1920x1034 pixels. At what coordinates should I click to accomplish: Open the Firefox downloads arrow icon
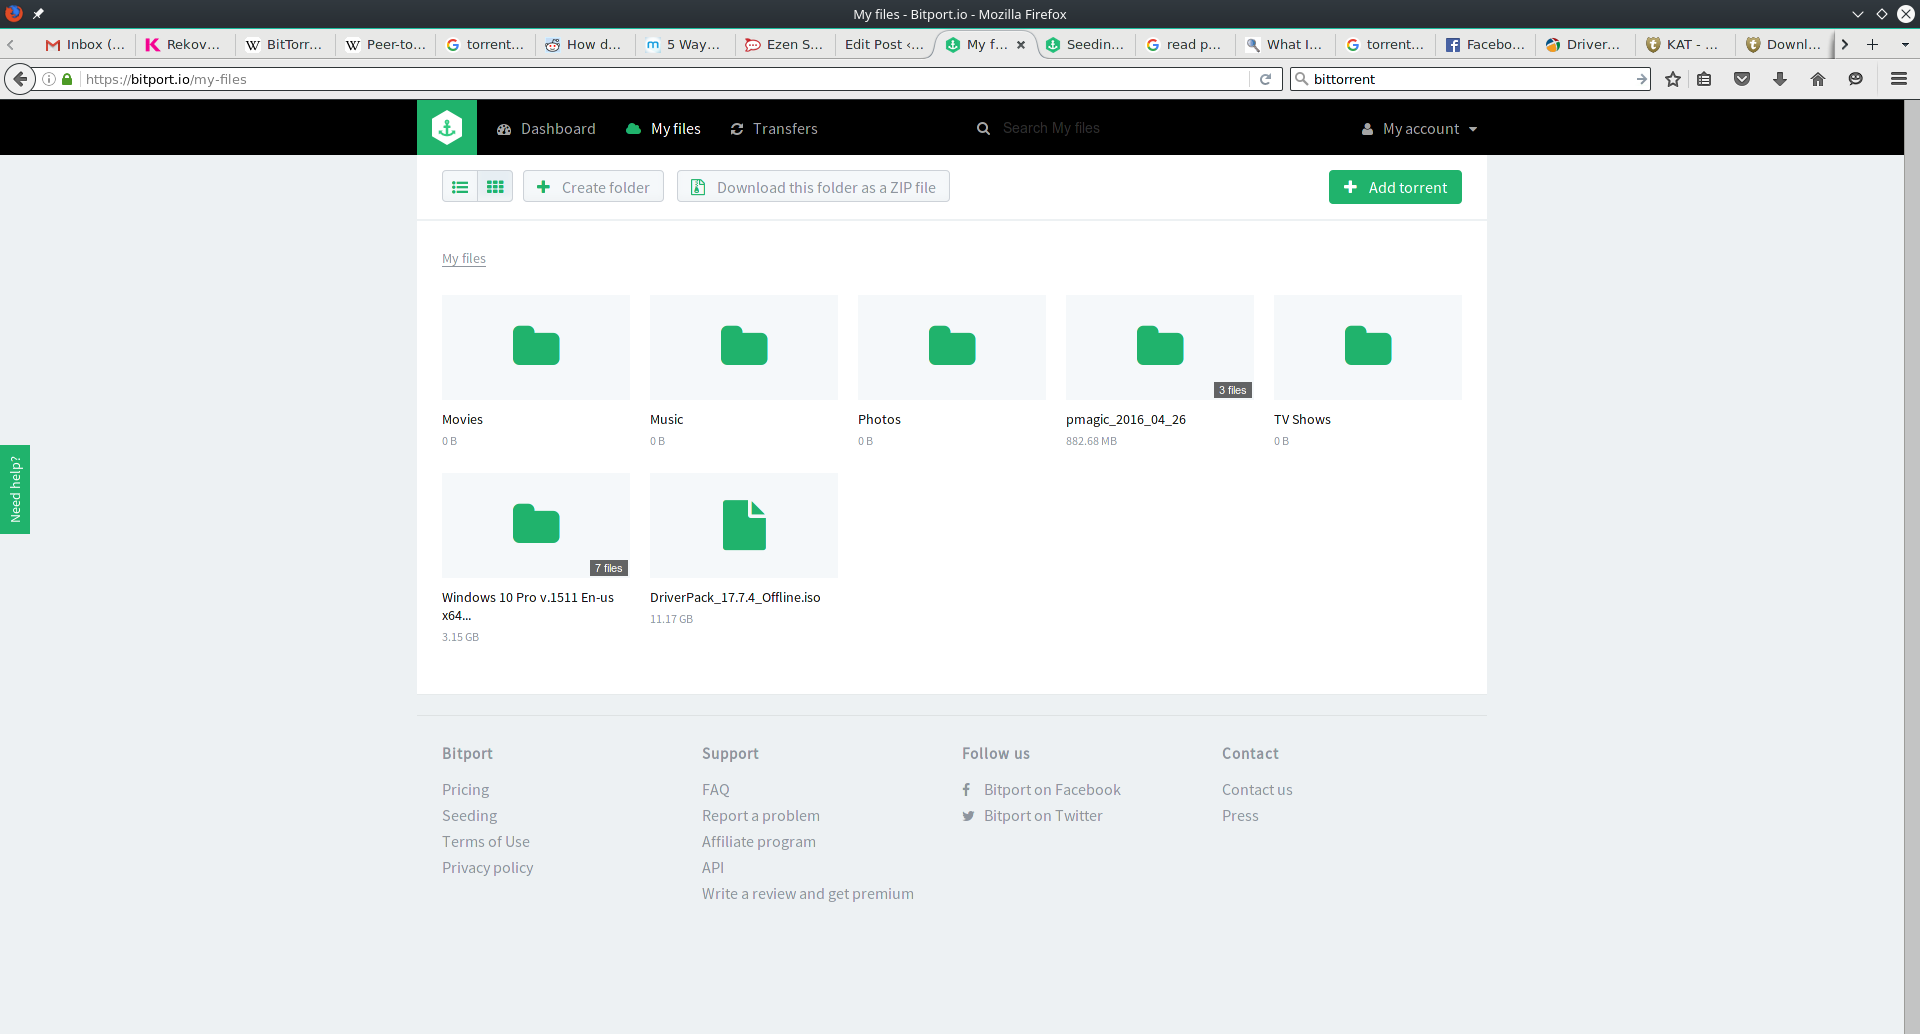[1780, 79]
